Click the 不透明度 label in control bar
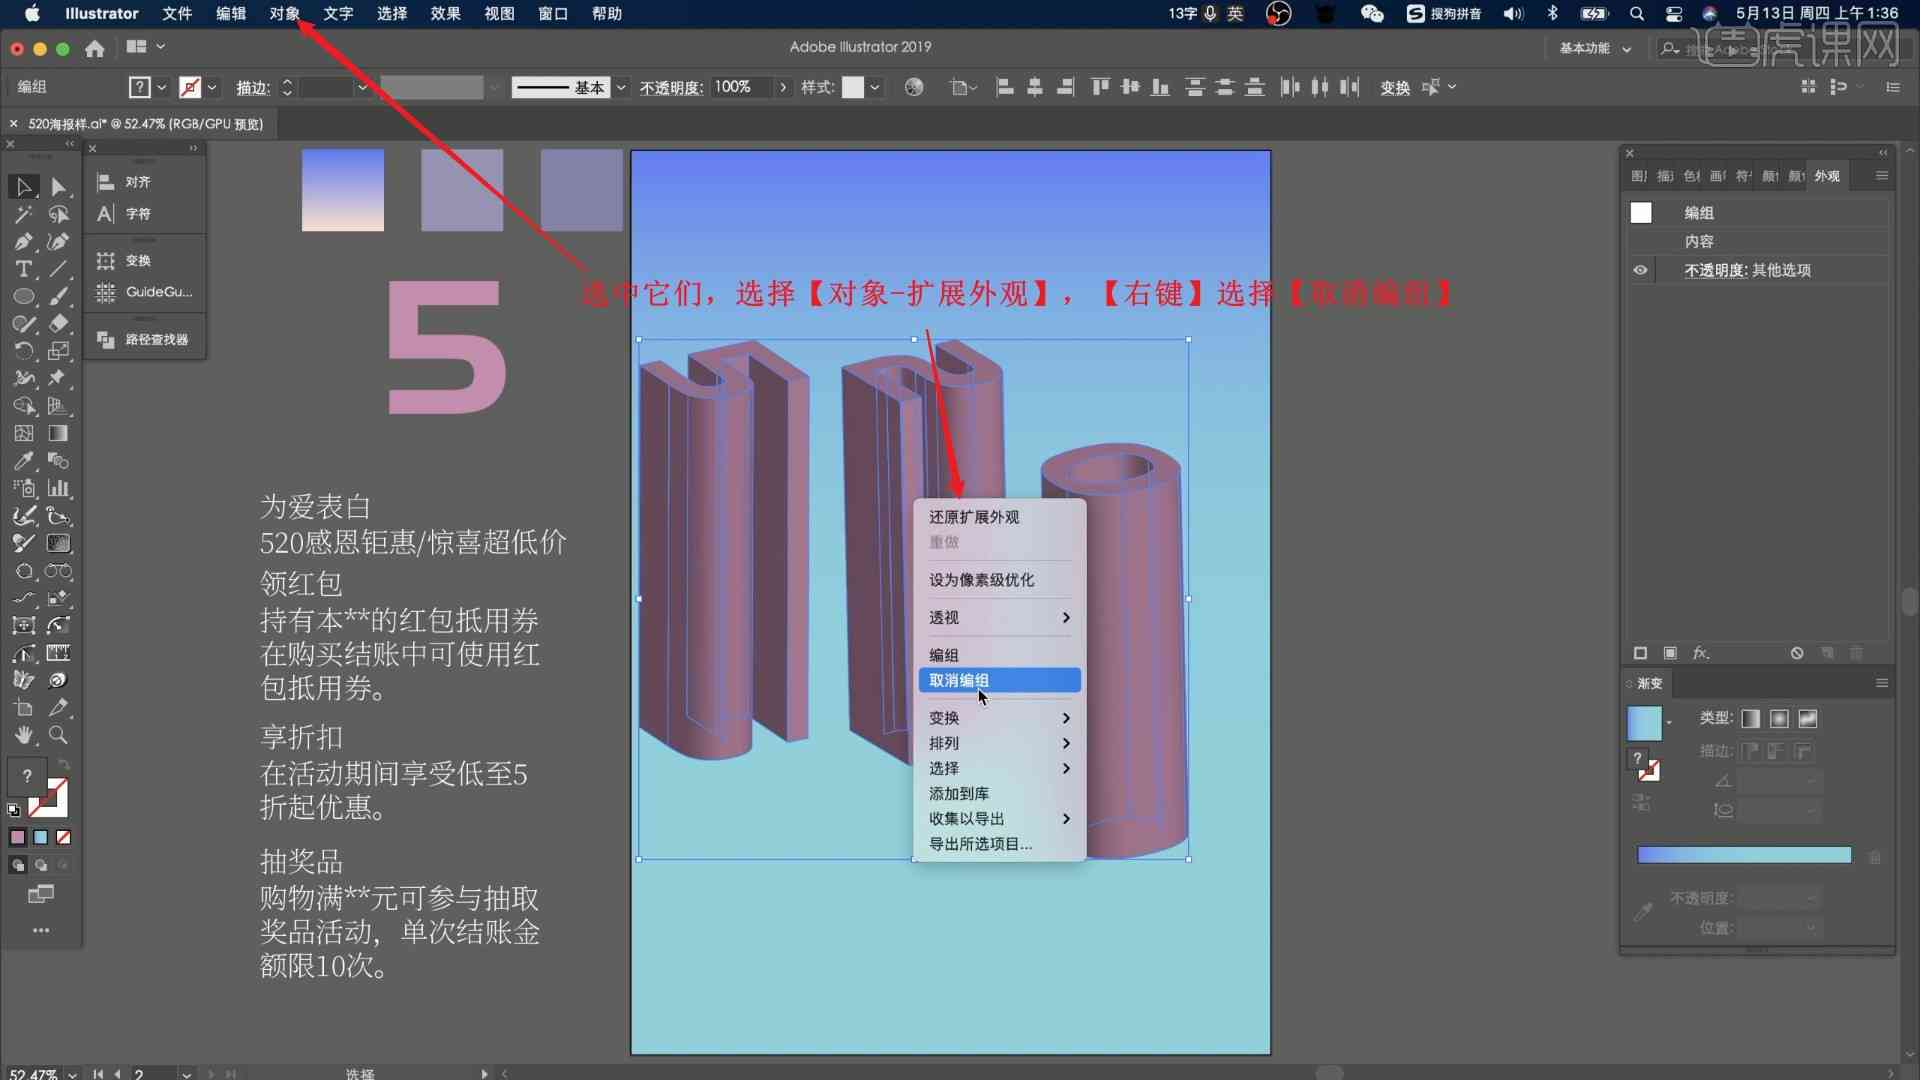Viewport: 1920px width, 1080px height. tap(671, 88)
